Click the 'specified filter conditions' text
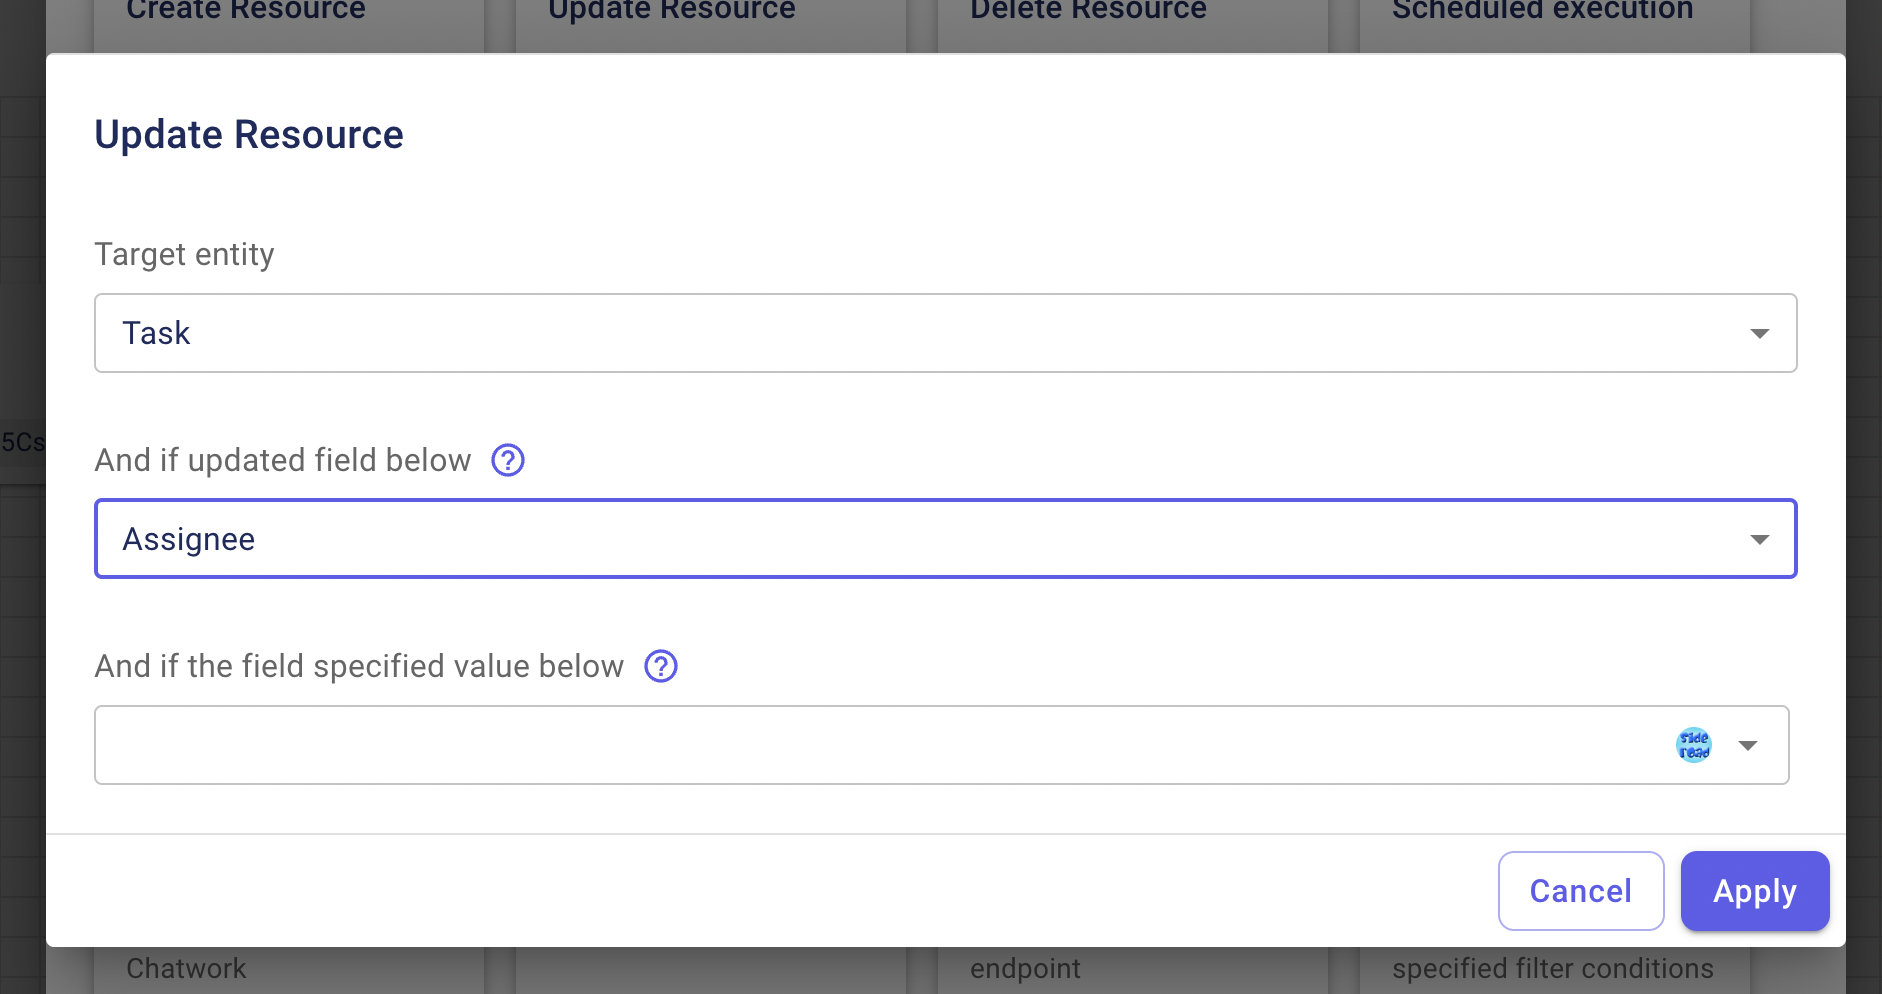1882x994 pixels. pyautogui.click(x=1552, y=968)
